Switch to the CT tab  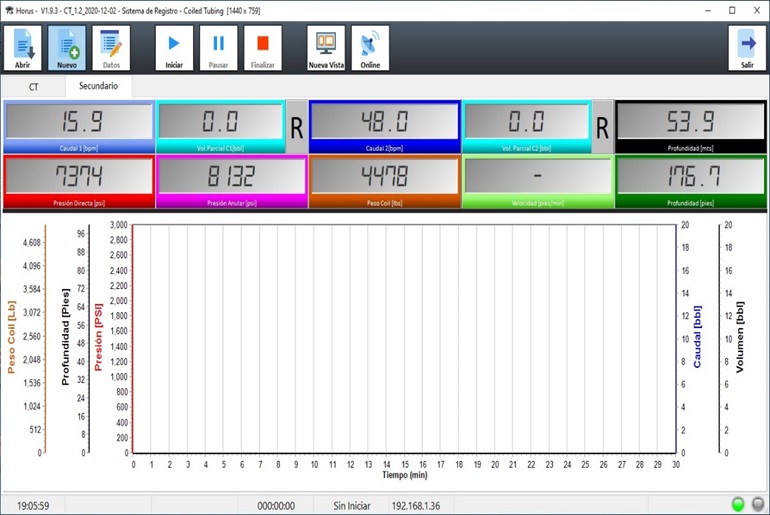[33, 87]
